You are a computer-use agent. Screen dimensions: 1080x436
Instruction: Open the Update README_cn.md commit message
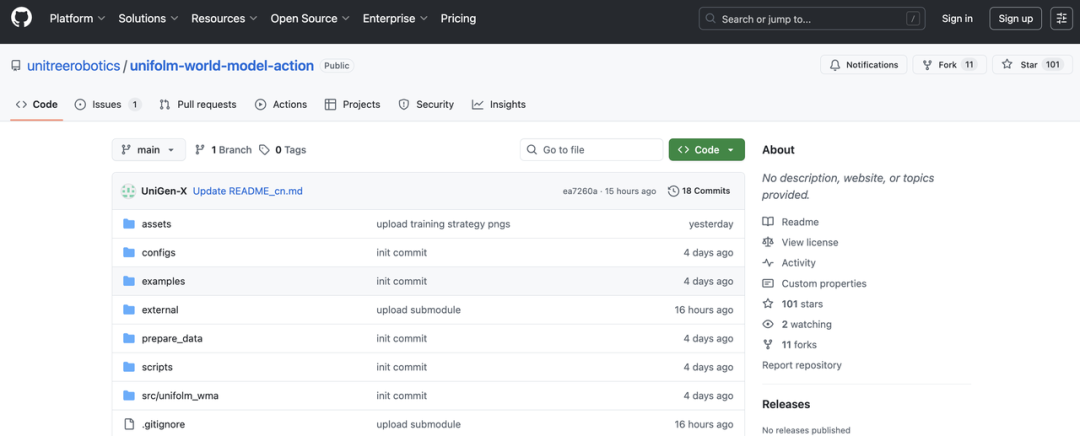247,191
